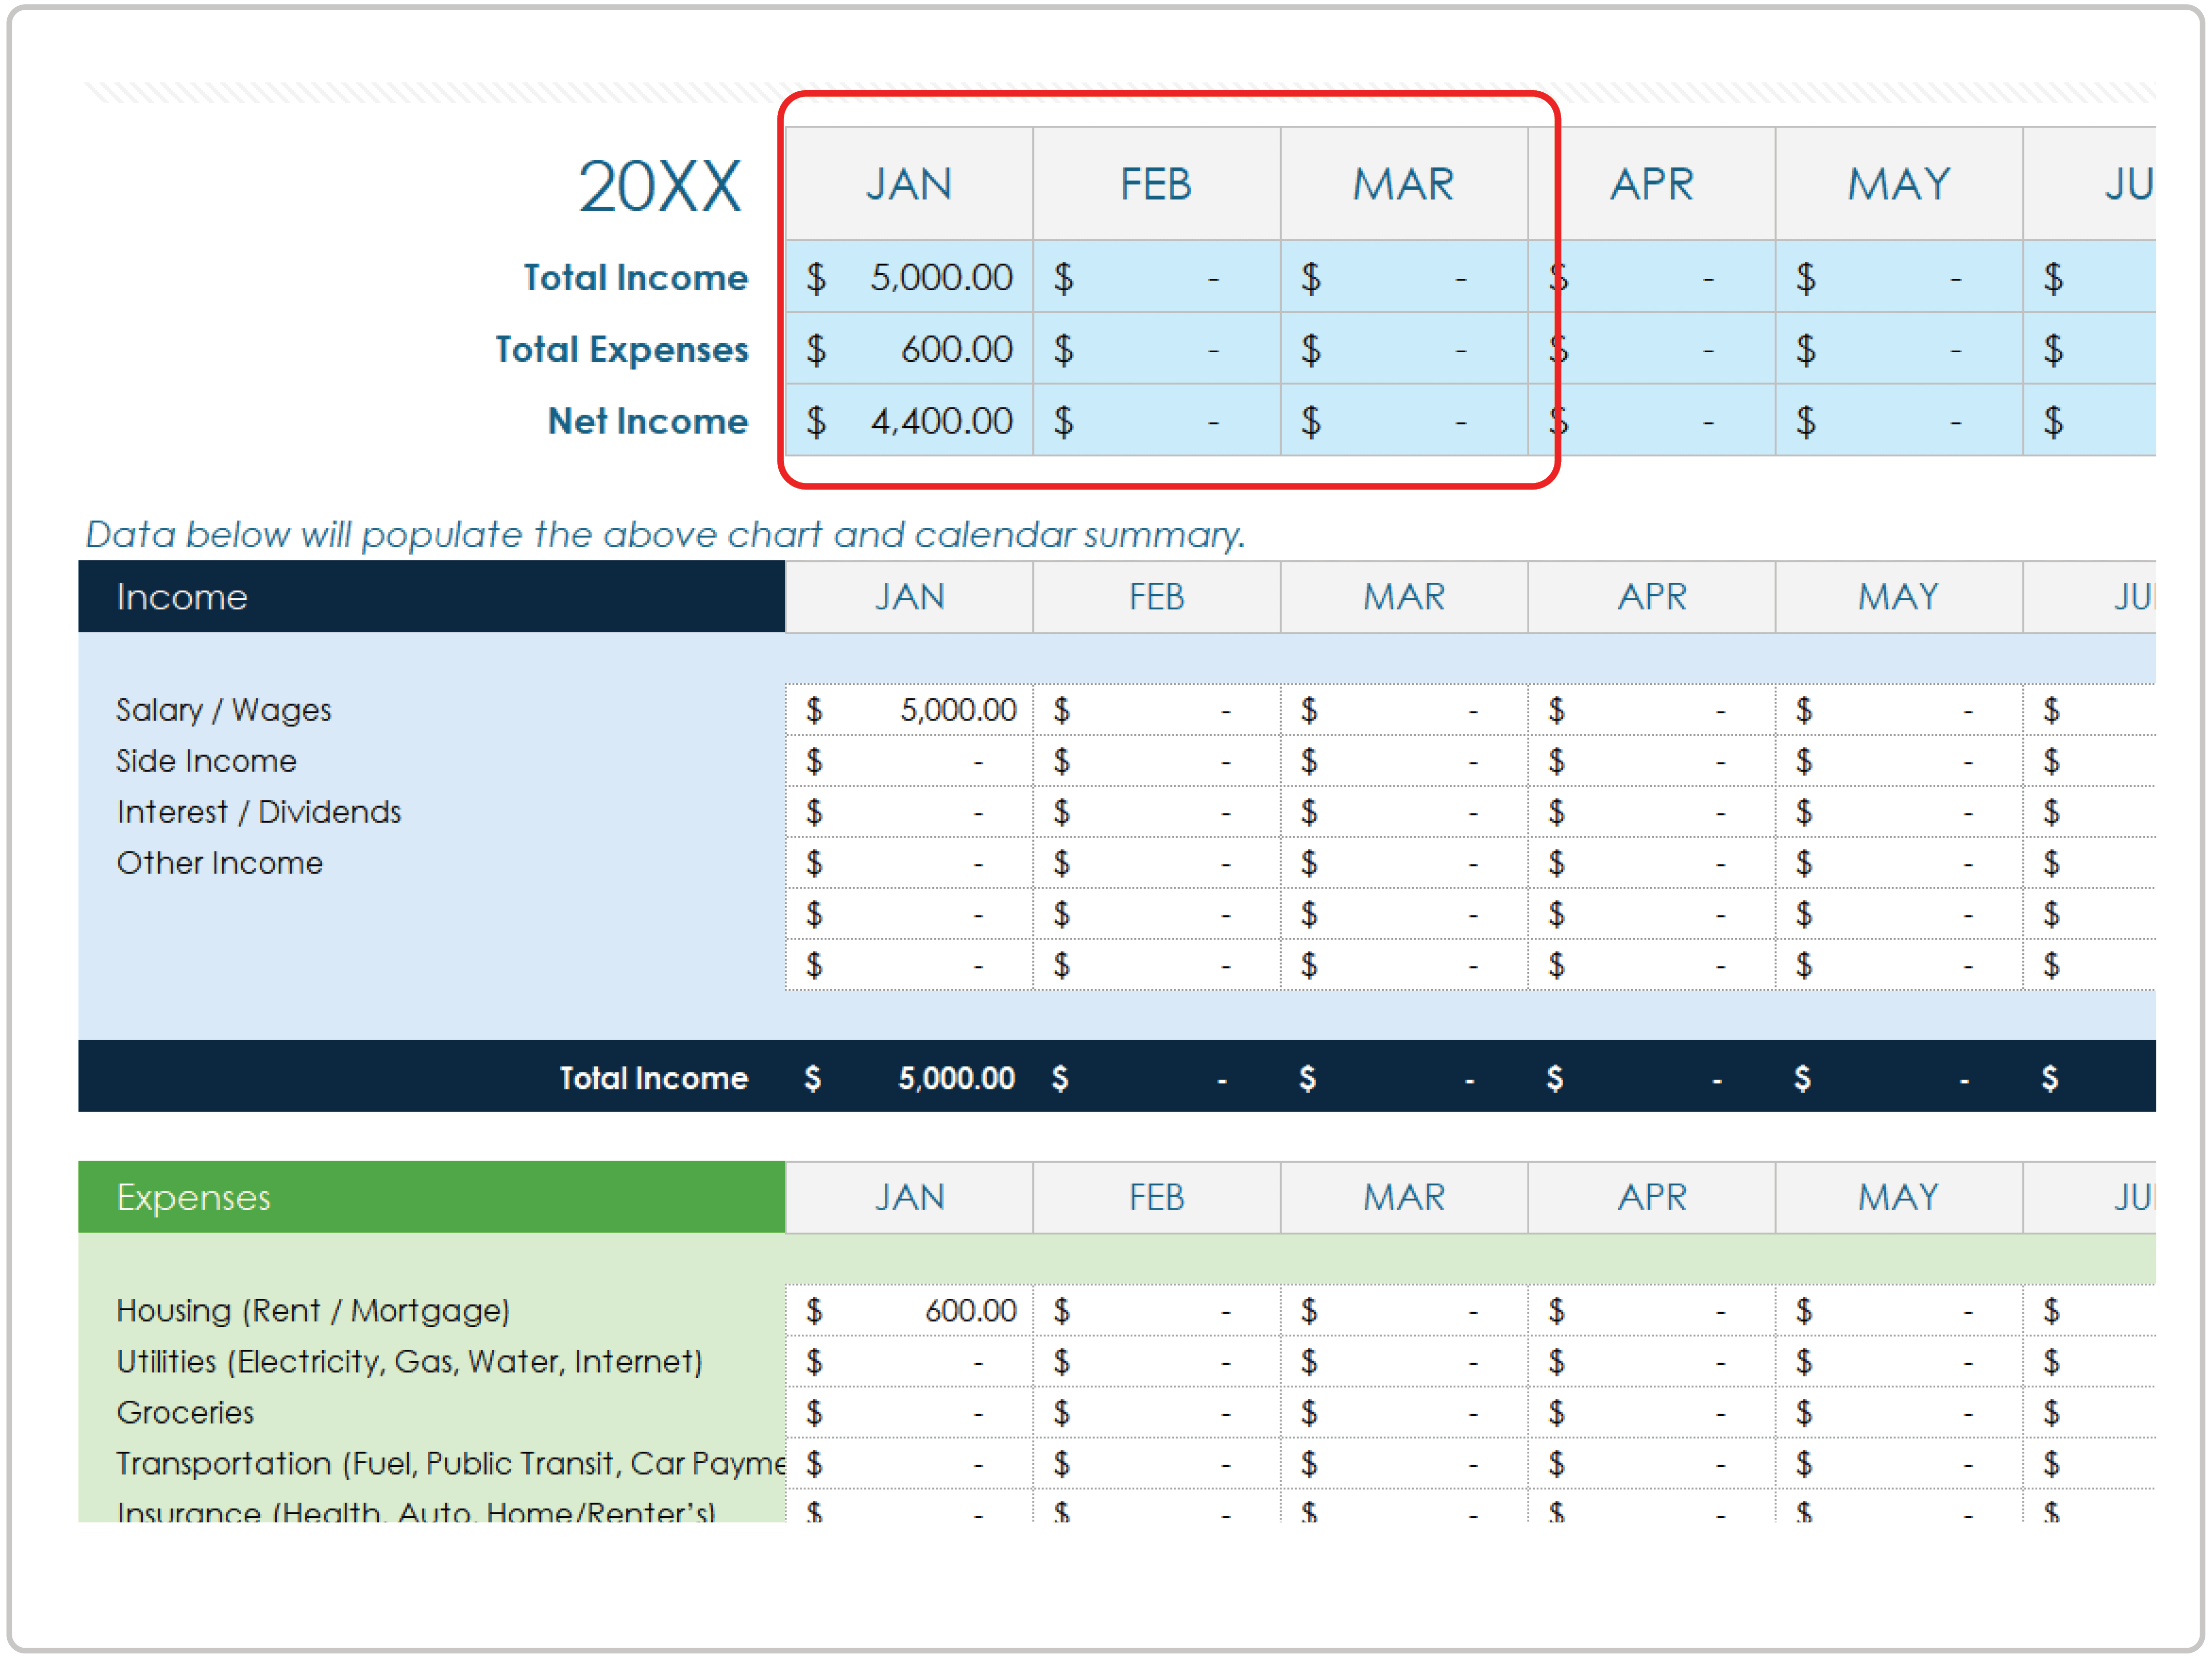
Task: Click the FEB column header in summary
Action: coord(1156,184)
